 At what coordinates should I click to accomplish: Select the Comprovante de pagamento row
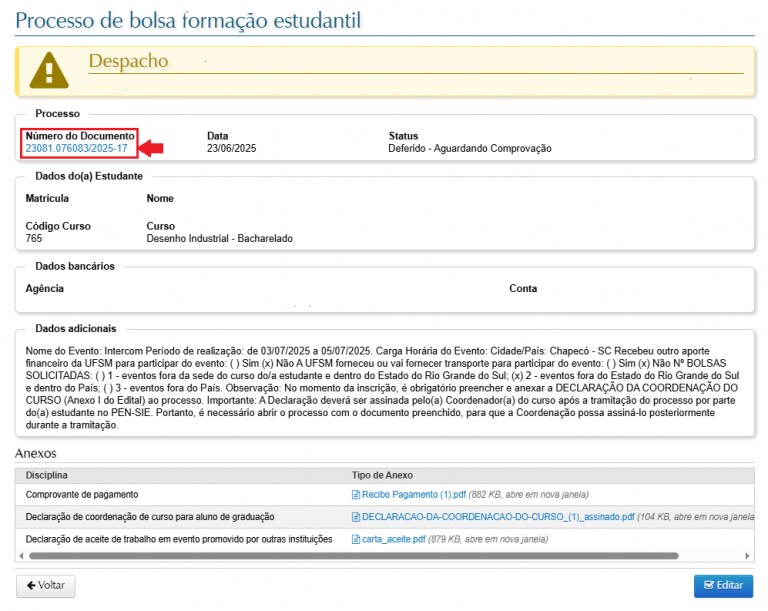click(82, 494)
